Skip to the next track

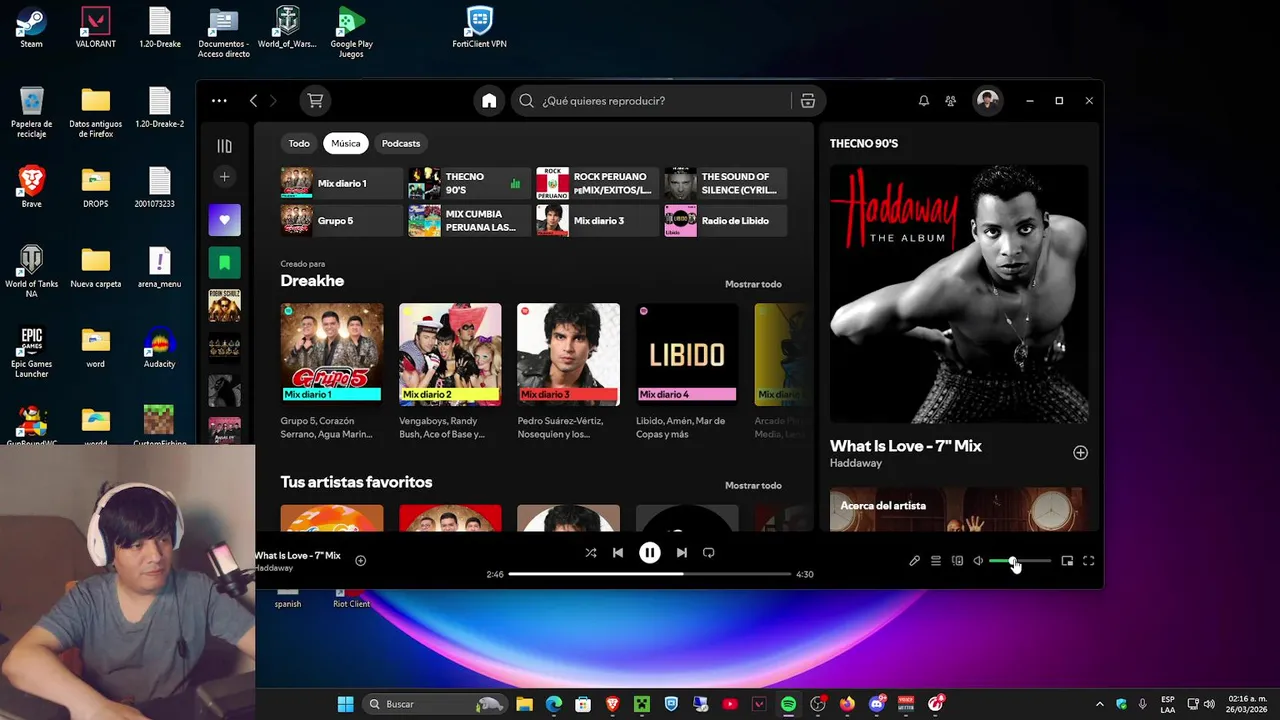point(682,553)
